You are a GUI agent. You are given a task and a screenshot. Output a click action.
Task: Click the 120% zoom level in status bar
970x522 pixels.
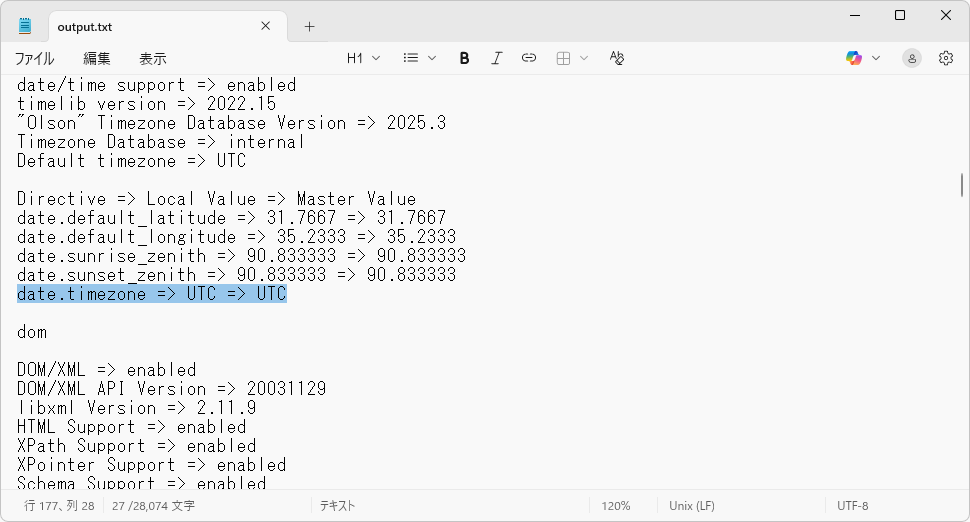click(615, 506)
